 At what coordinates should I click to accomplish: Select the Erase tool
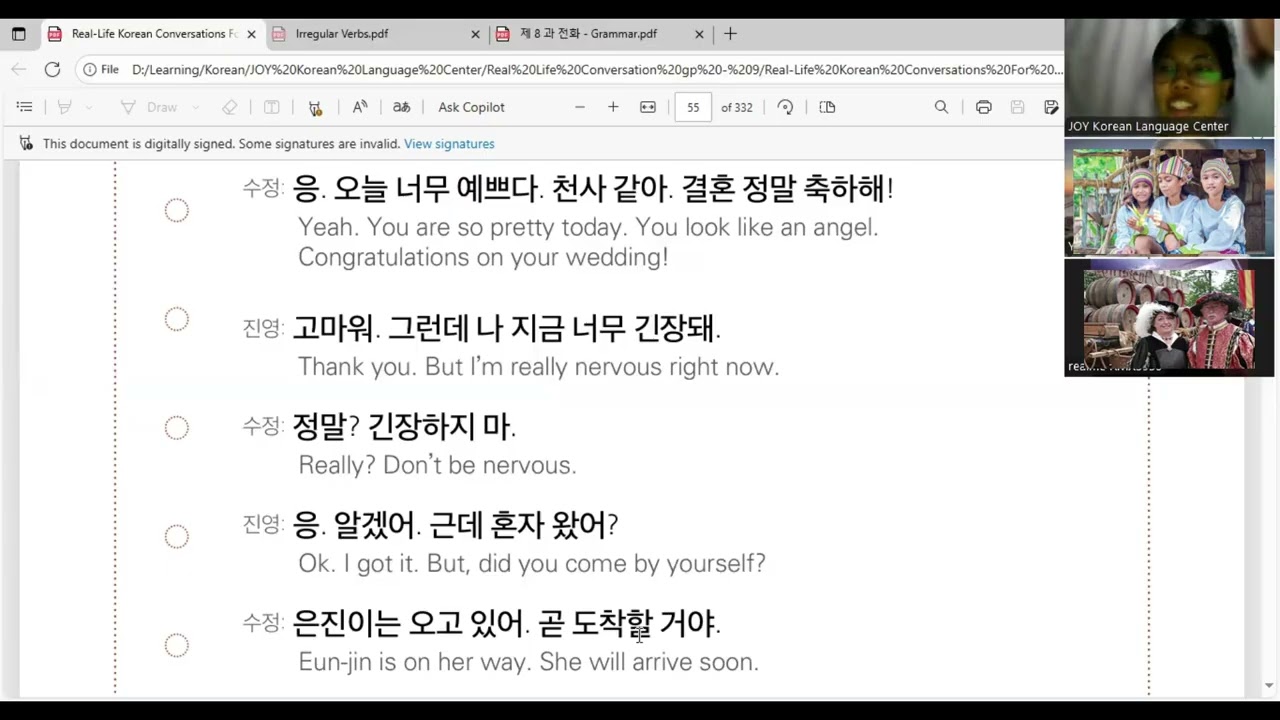coord(230,107)
